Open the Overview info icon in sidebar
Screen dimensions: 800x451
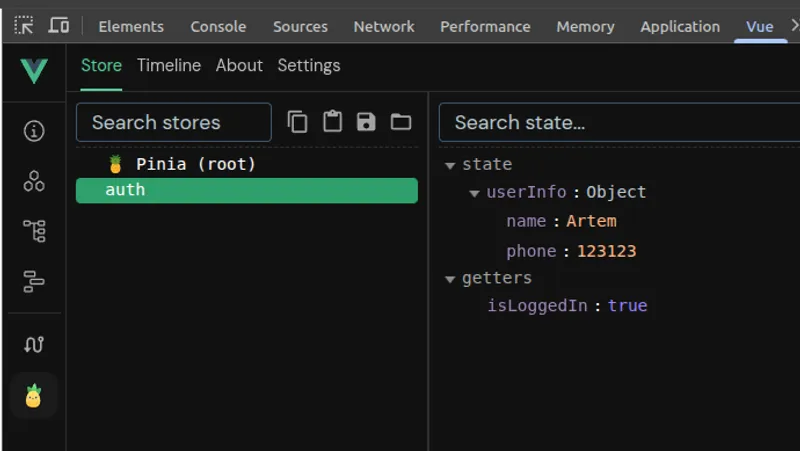[34, 131]
